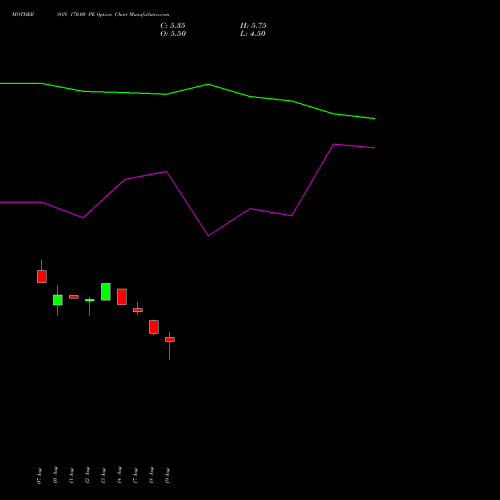Click the green indicator line's peak

point(208,84)
